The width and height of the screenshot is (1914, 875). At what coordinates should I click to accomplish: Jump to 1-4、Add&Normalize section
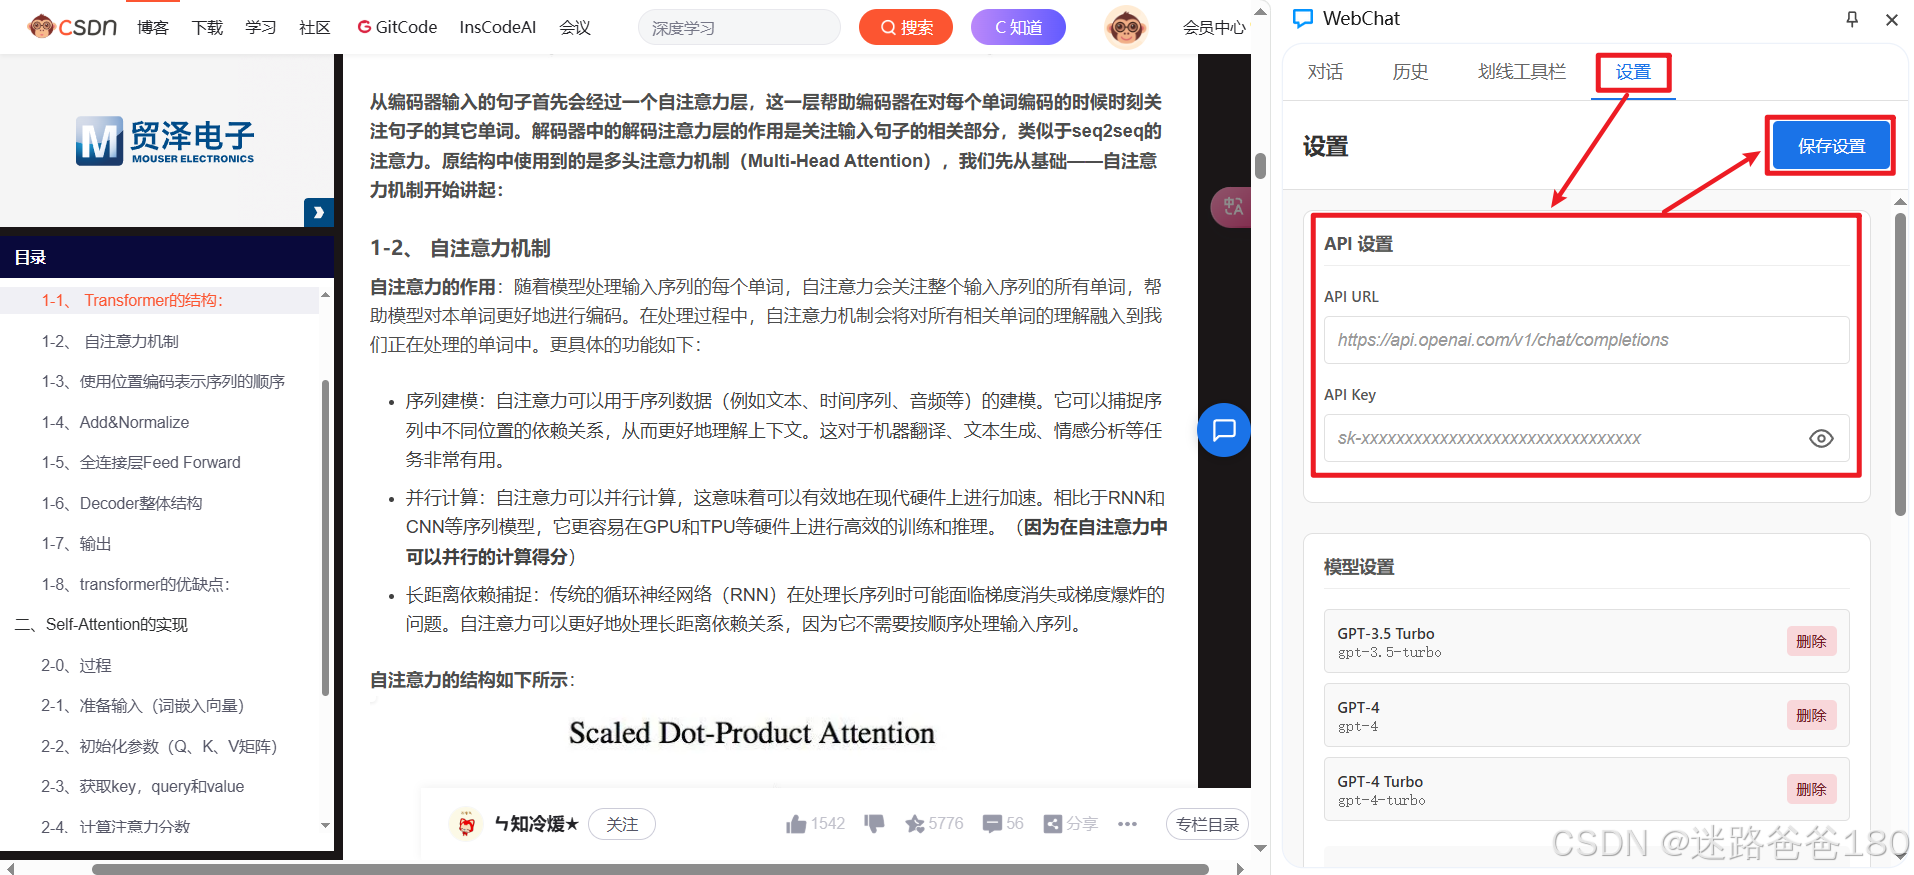pos(115,422)
